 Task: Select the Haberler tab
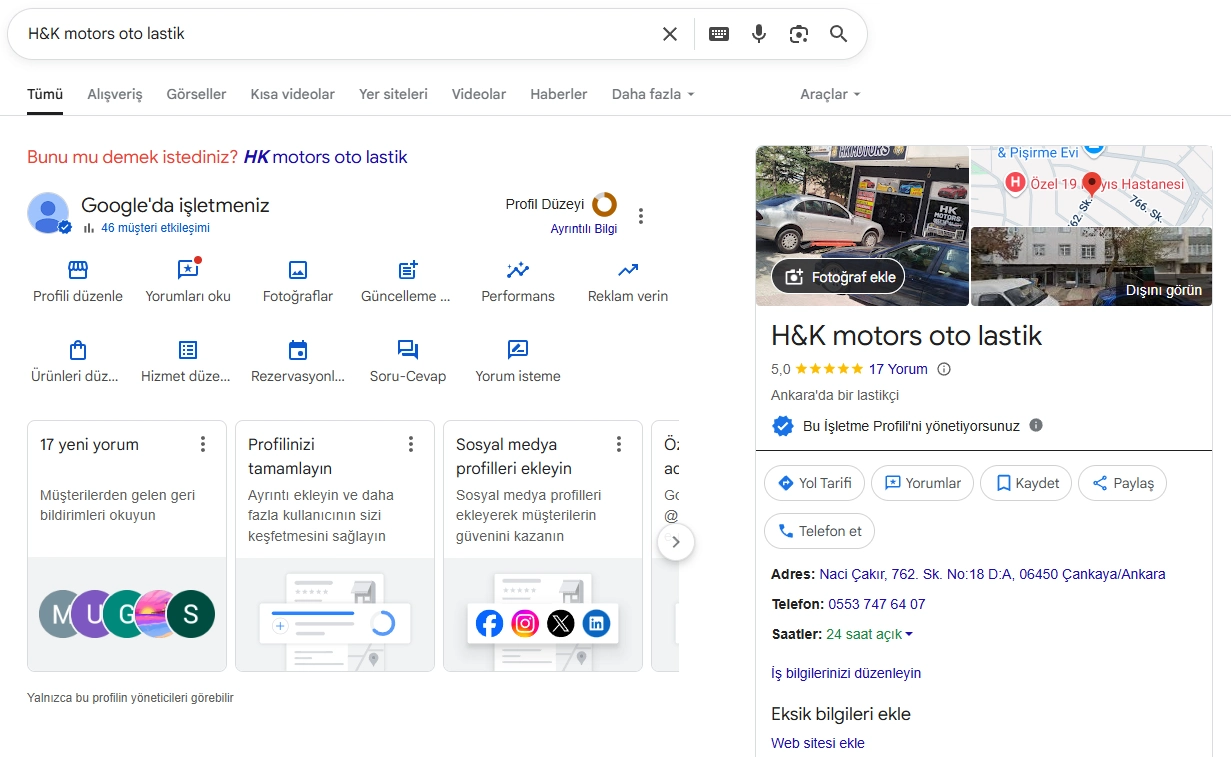pyautogui.click(x=558, y=94)
